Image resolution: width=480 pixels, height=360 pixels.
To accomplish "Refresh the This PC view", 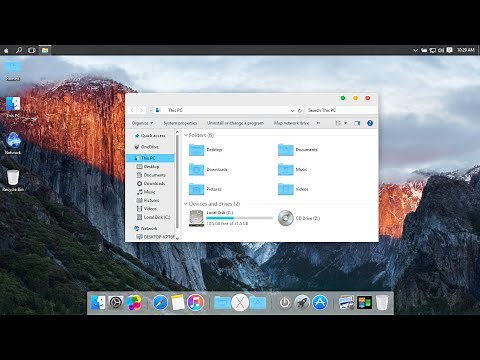I will pos(299,110).
